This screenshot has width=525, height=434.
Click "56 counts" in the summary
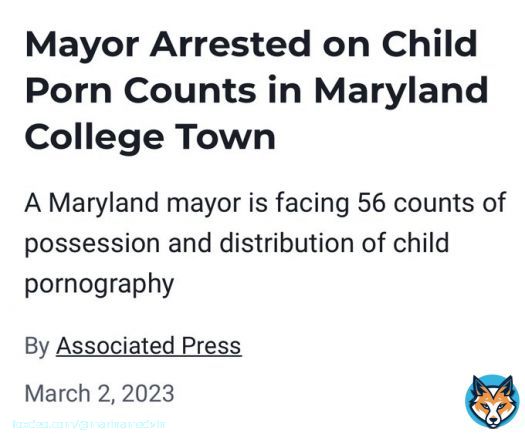416,203
